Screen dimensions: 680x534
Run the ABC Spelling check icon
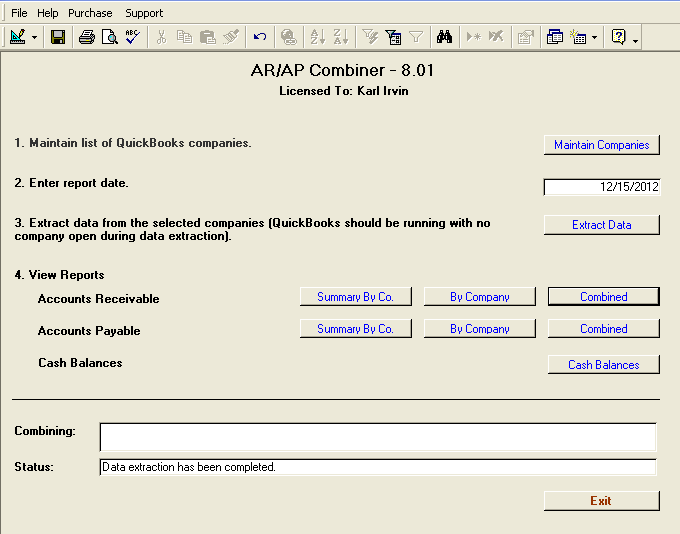coord(133,37)
